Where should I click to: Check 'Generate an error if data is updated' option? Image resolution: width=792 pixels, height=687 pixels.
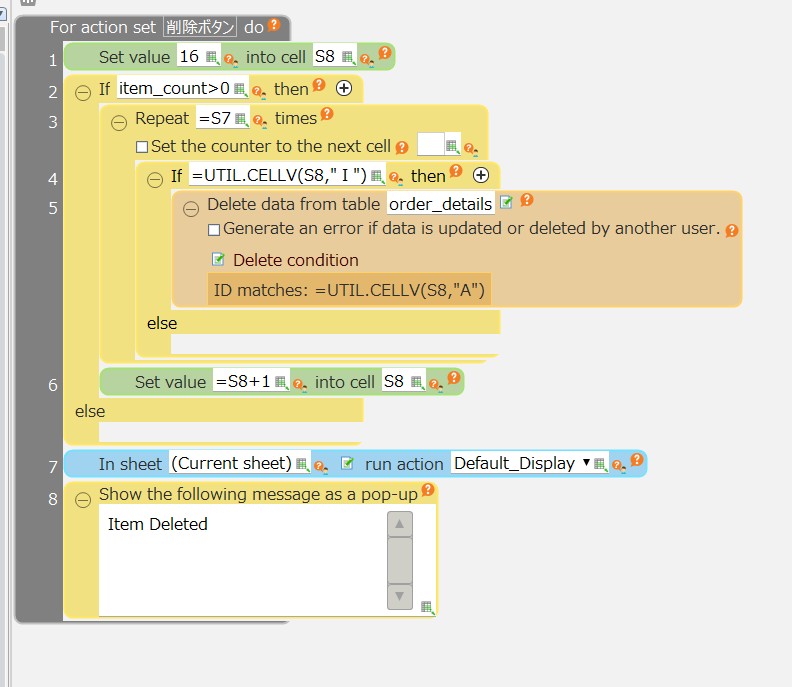click(214, 229)
